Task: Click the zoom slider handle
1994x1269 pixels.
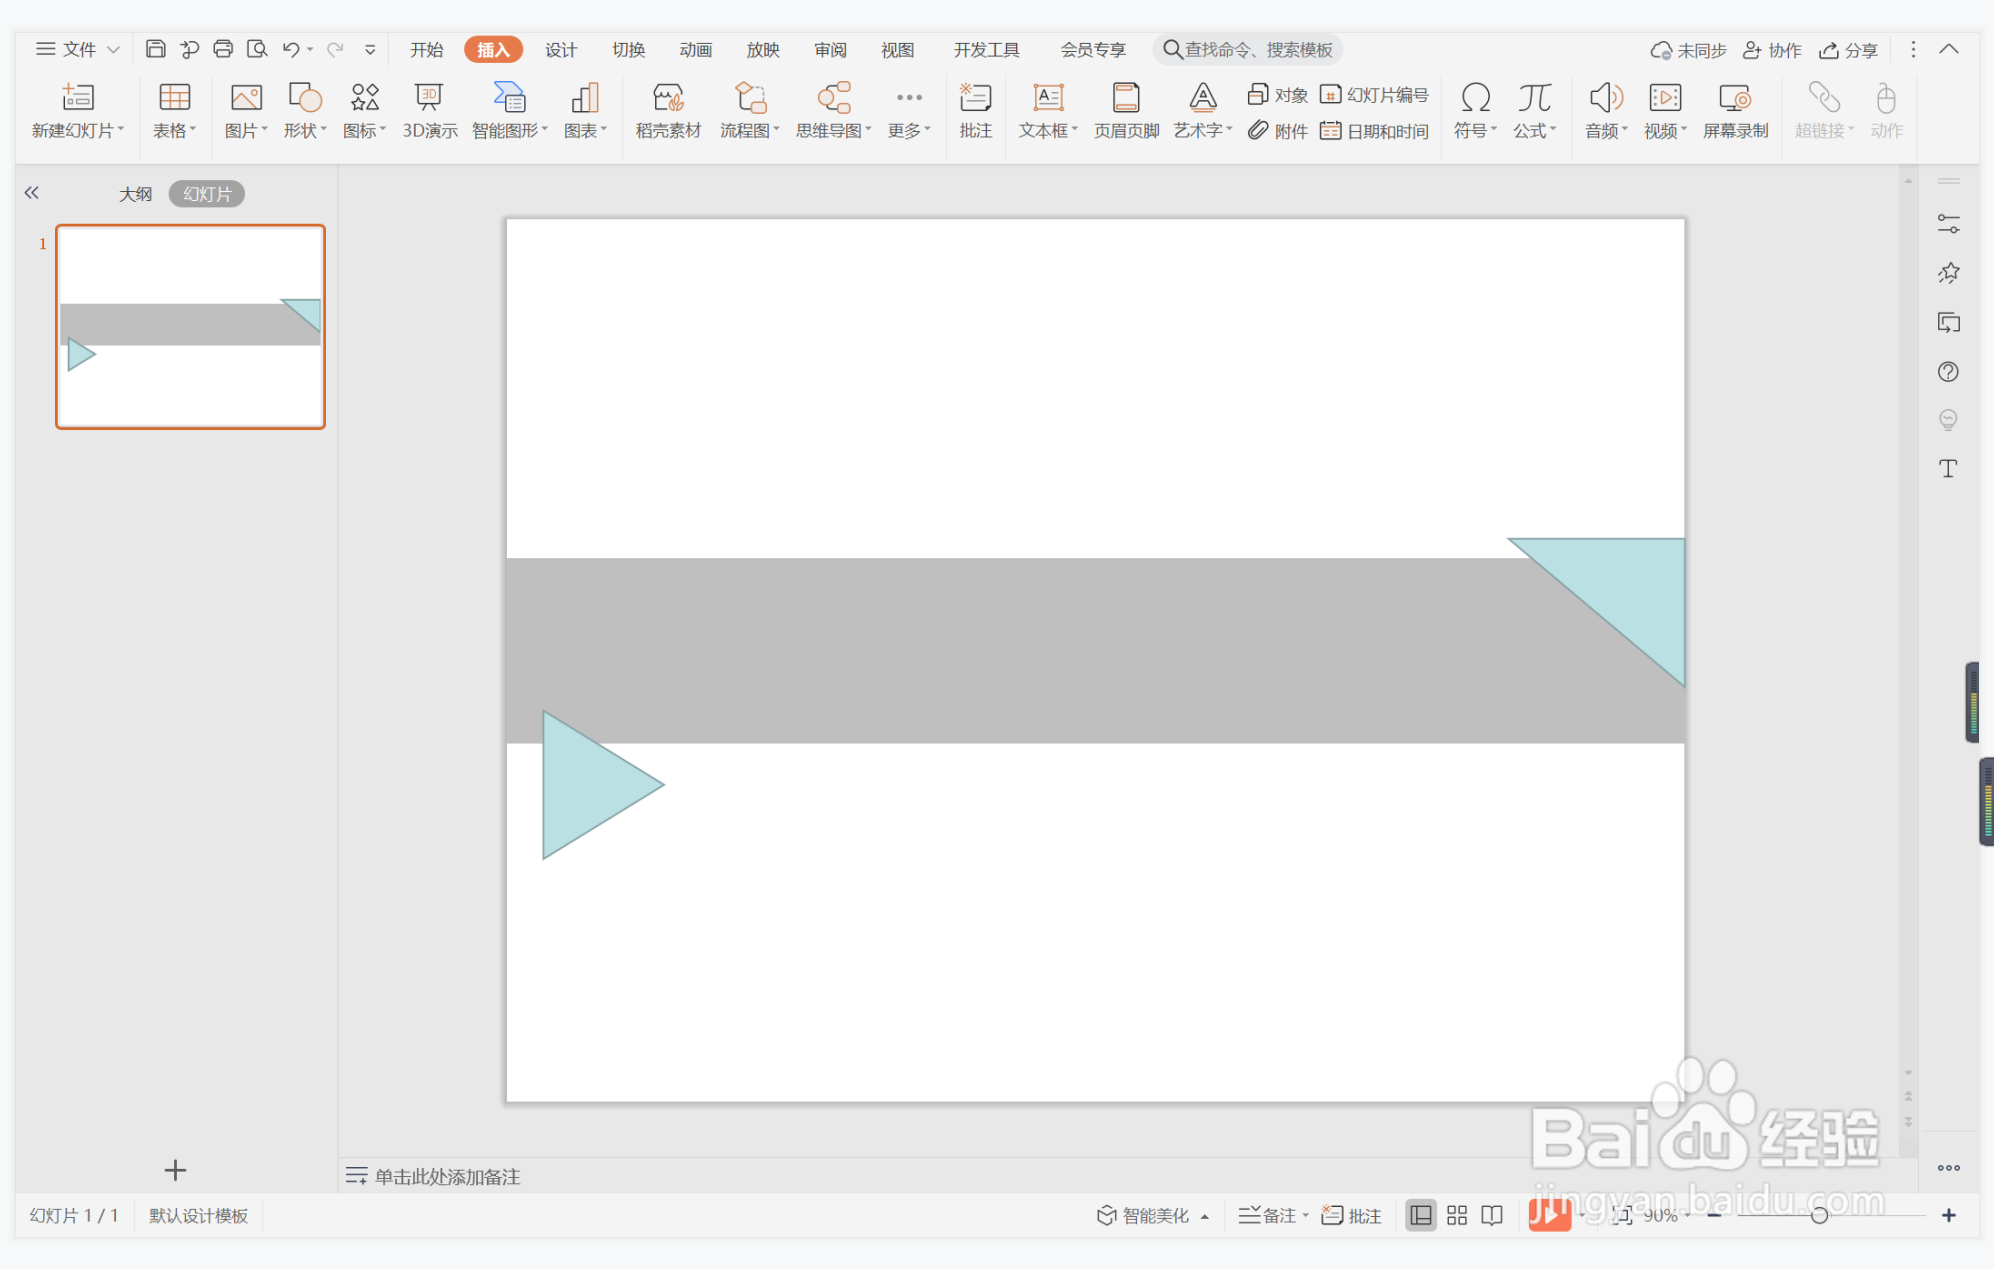Action: point(1820,1215)
